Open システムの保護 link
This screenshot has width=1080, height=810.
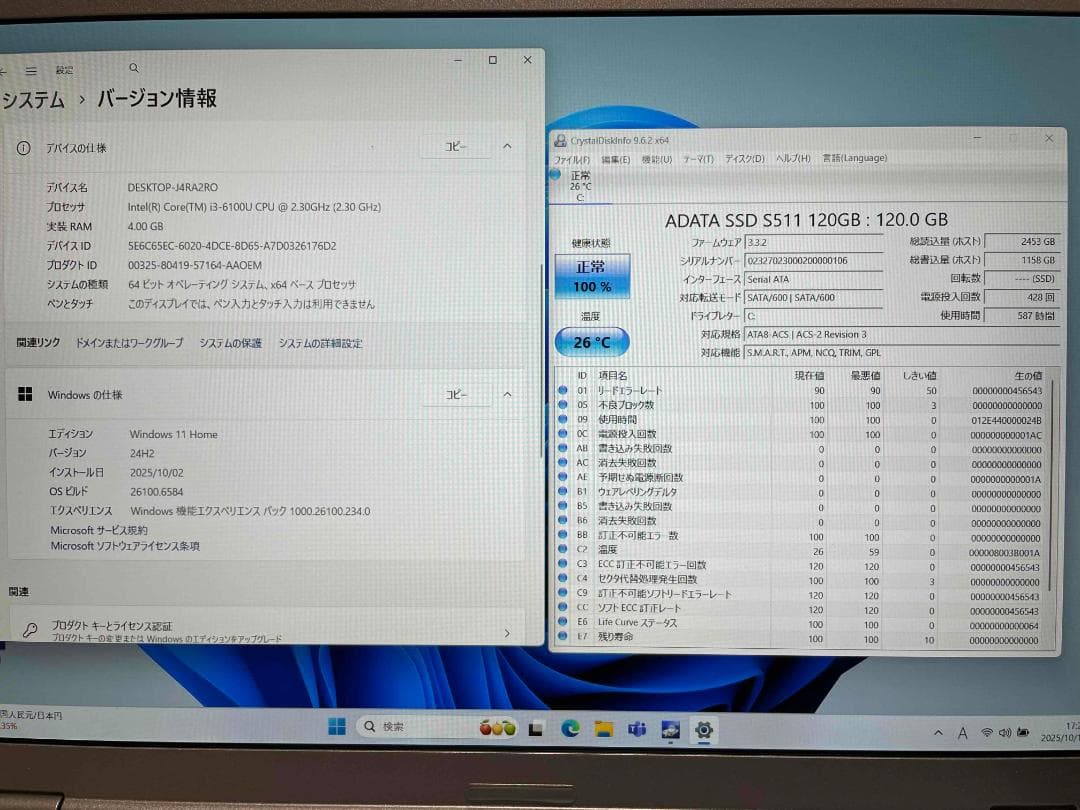coord(231,343)
